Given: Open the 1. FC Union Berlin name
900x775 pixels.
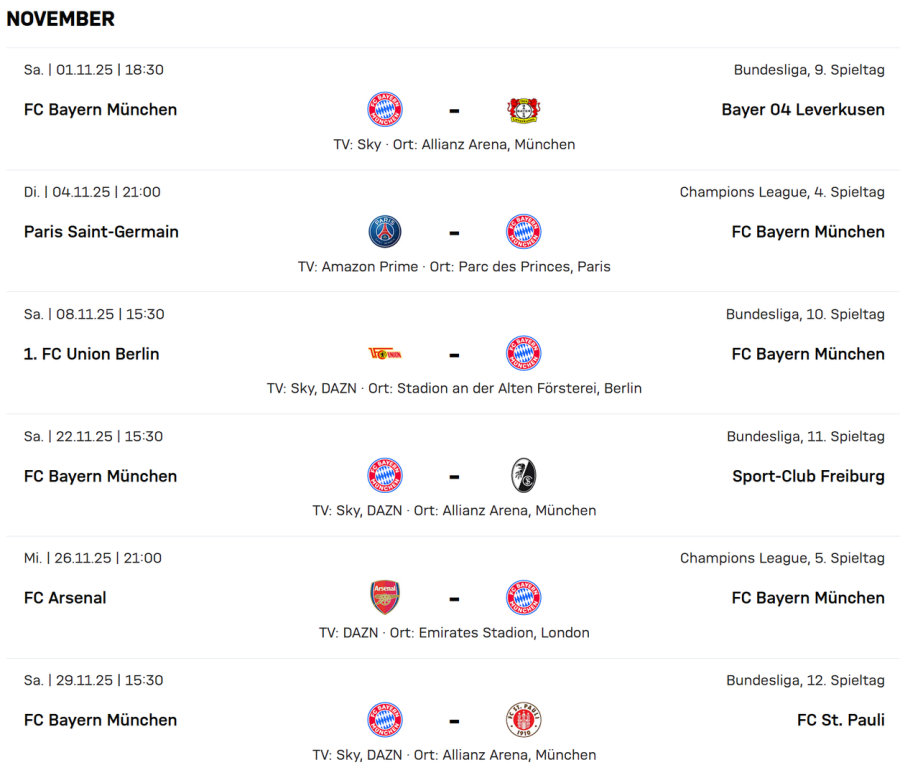Looking at the screenshot, I should click(x=91, y=354).
